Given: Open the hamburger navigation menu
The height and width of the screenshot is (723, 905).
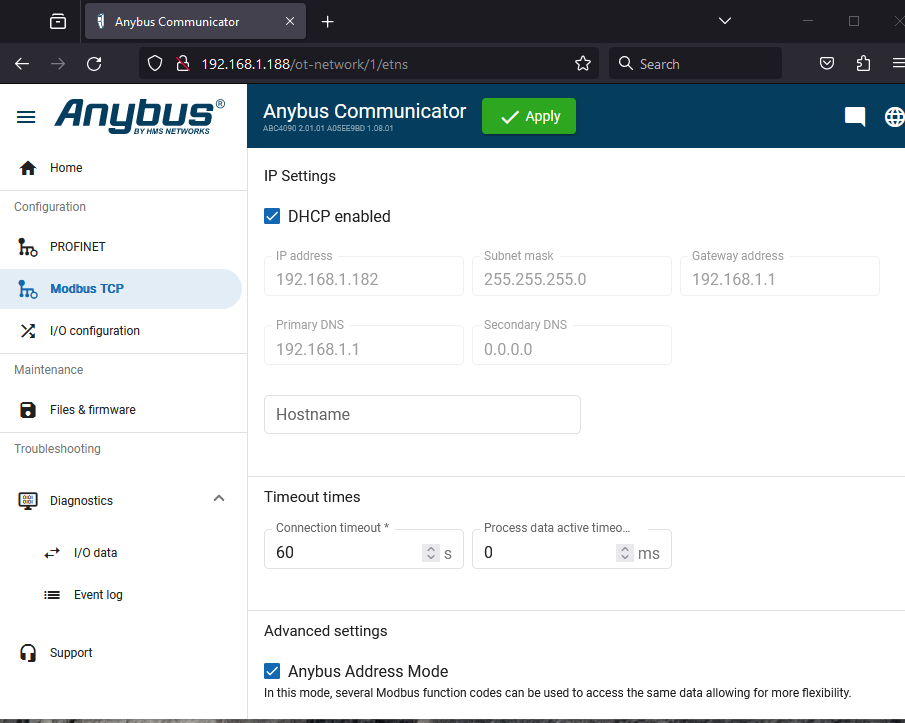Looking at the screenshot, I should pyautogui.click(x=26, y=117).
